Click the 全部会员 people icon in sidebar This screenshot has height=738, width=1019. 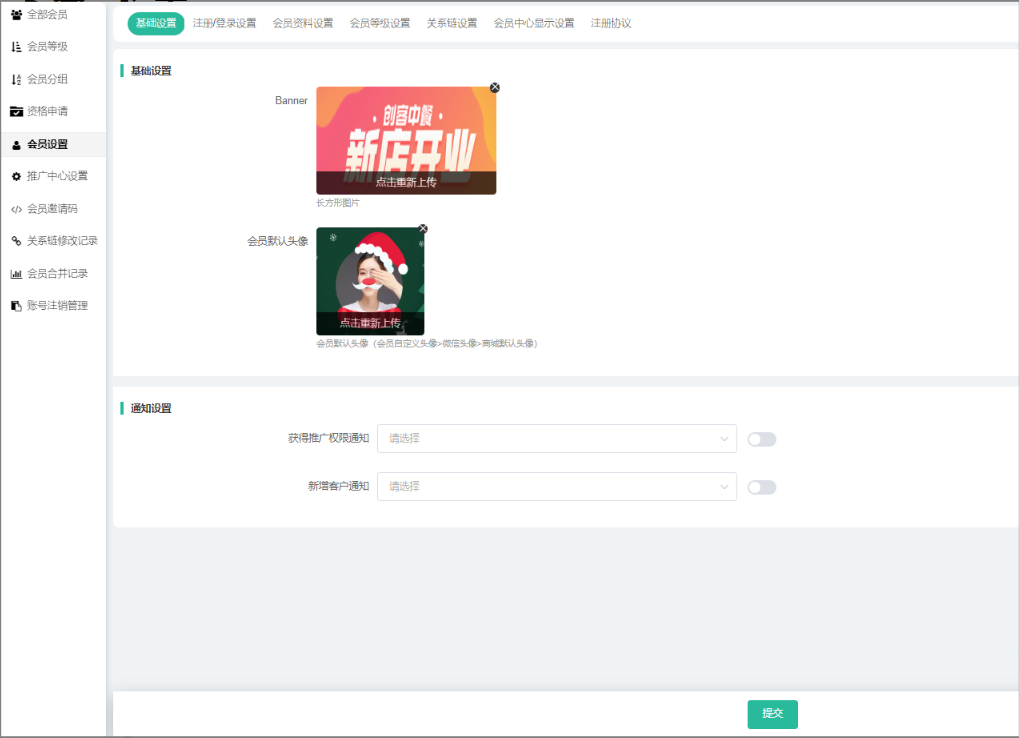pos(16,15)
